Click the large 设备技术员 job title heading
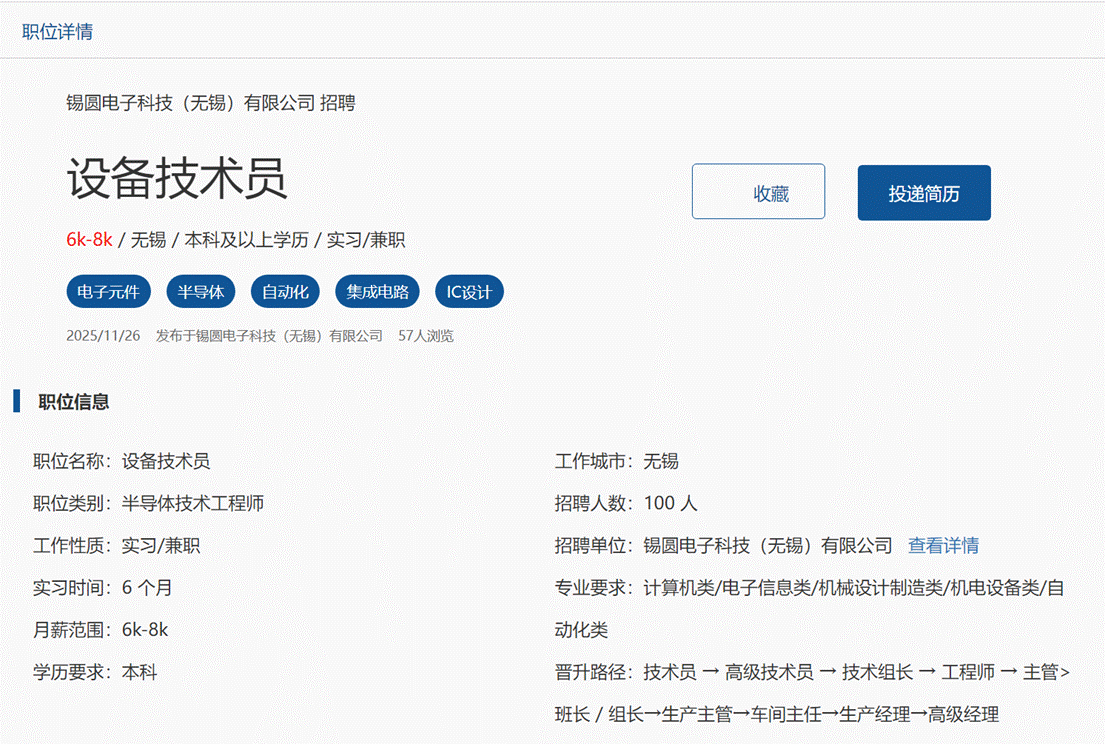1105x744 pixels. tap(177, 180)
